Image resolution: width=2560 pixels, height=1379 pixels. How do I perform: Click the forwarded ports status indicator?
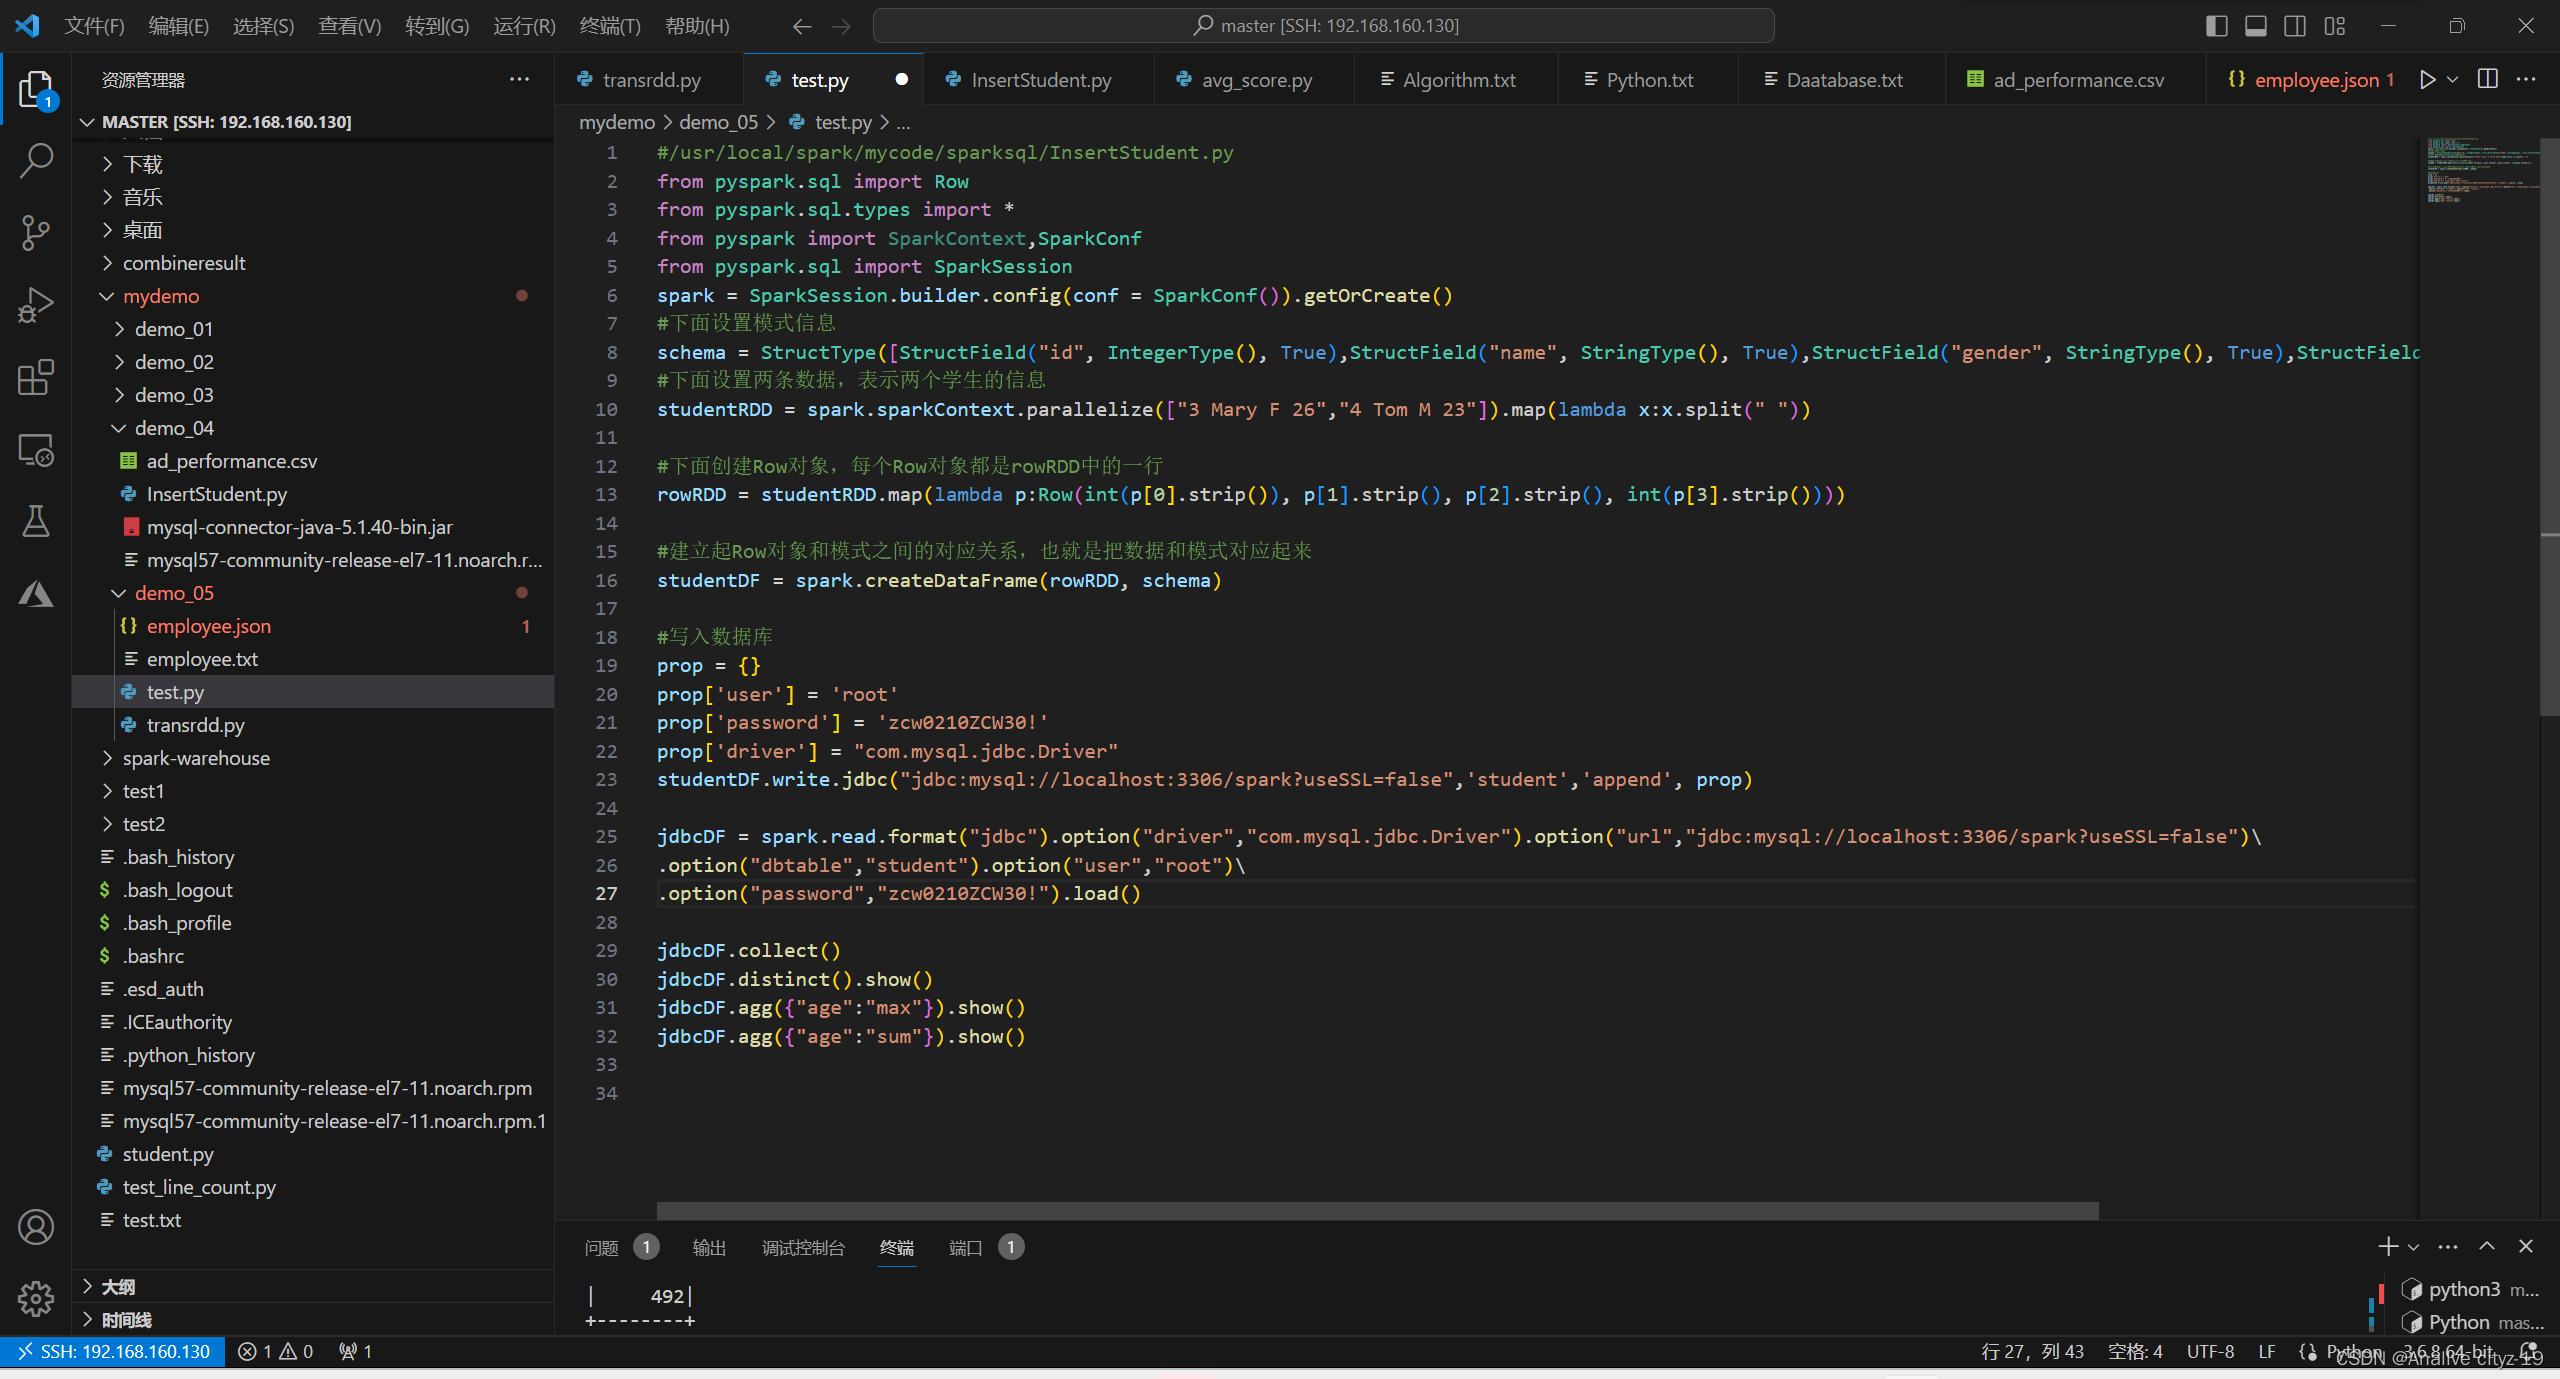(355, 1352)
